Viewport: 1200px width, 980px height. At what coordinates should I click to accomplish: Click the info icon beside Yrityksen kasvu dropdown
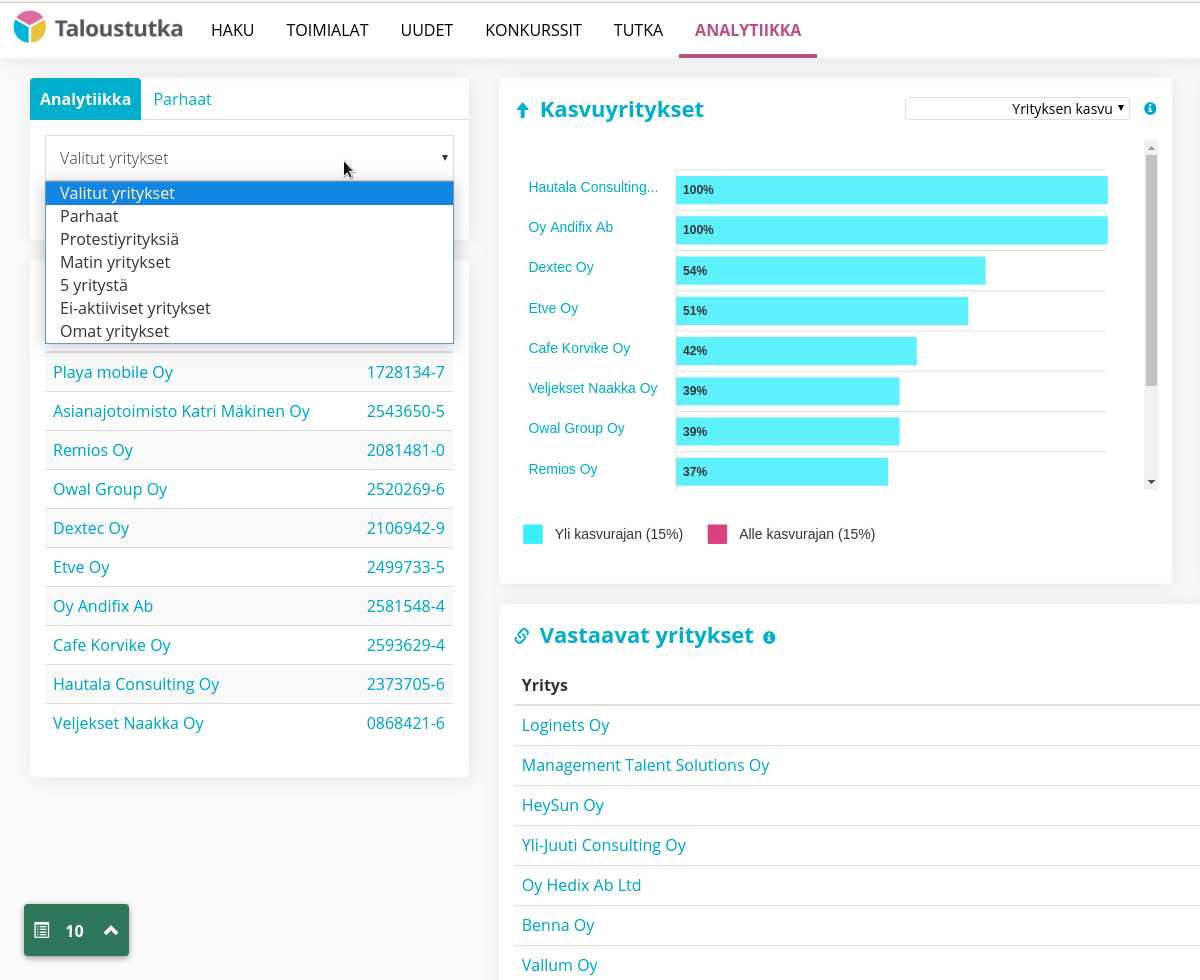pyautogui.click(x=1150, y=108)
